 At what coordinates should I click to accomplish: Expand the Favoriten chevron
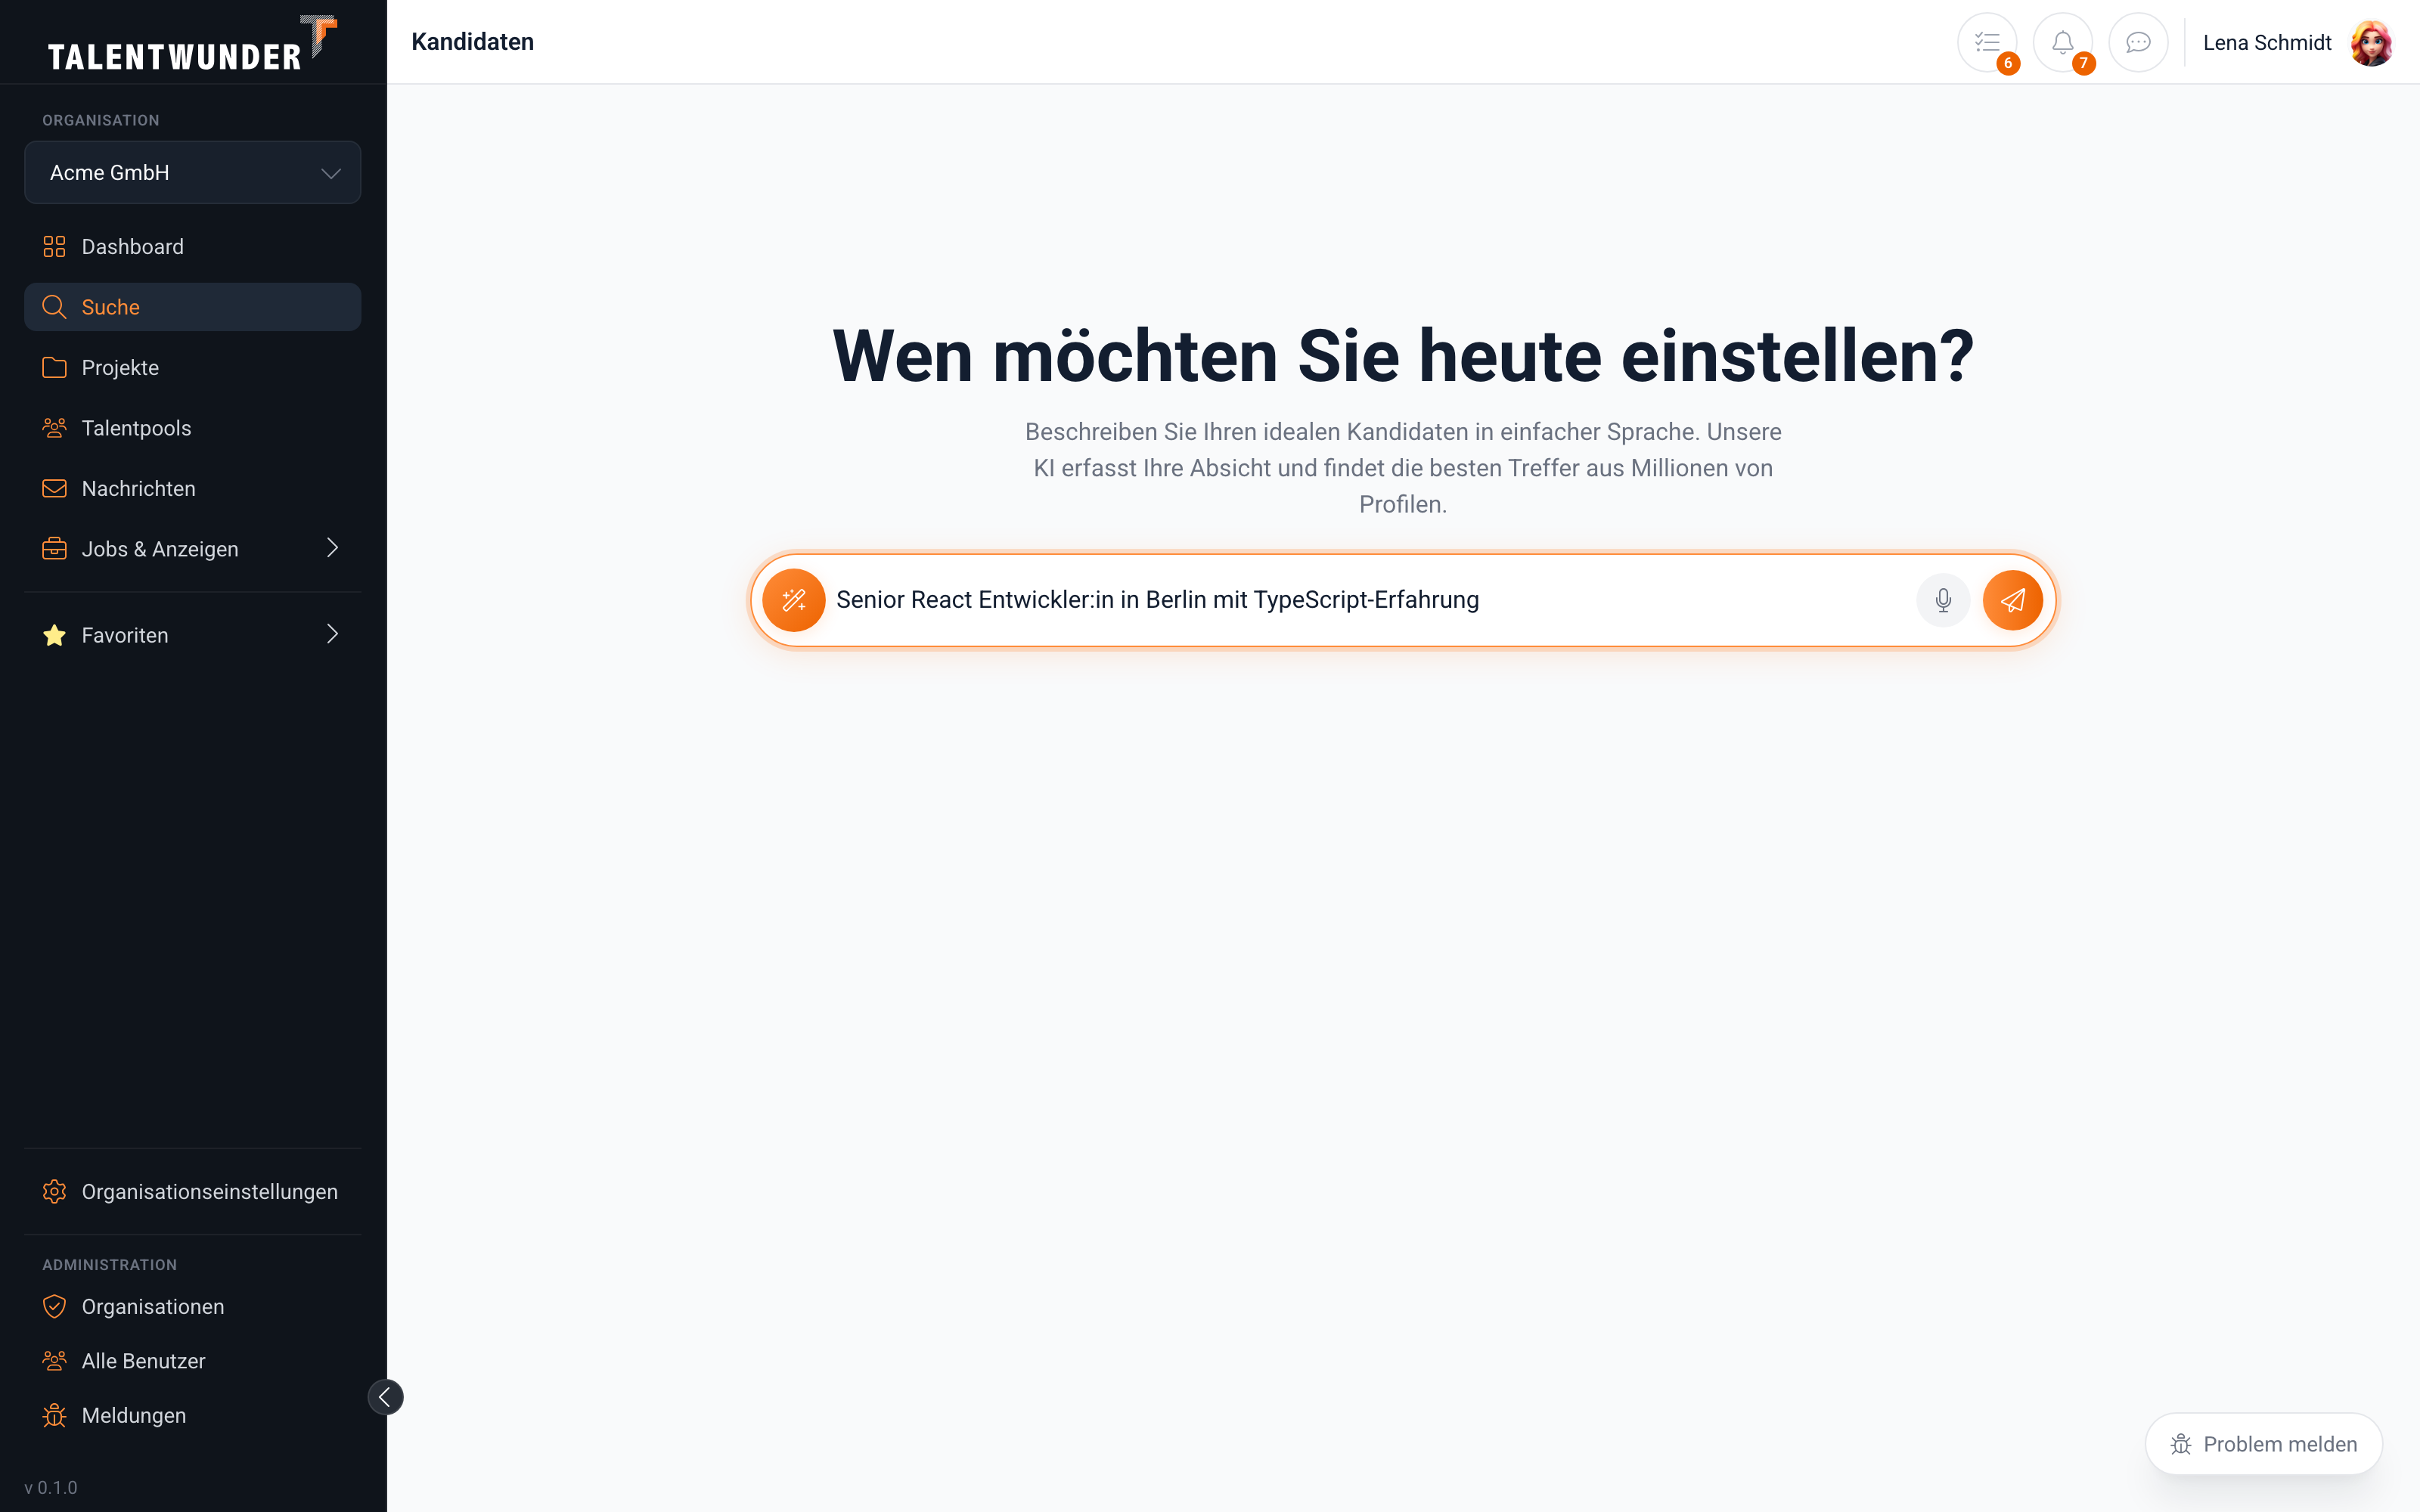tap(332, 634)
